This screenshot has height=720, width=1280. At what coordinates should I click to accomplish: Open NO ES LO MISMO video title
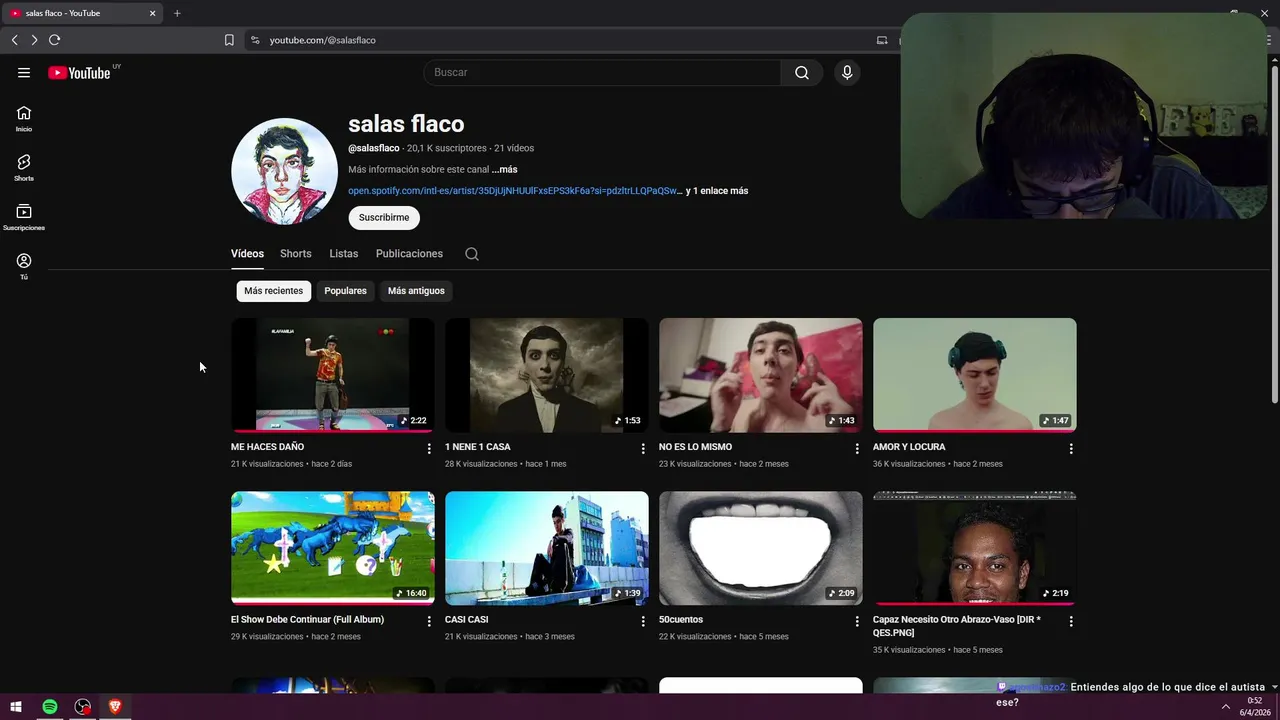click(695, 447)
